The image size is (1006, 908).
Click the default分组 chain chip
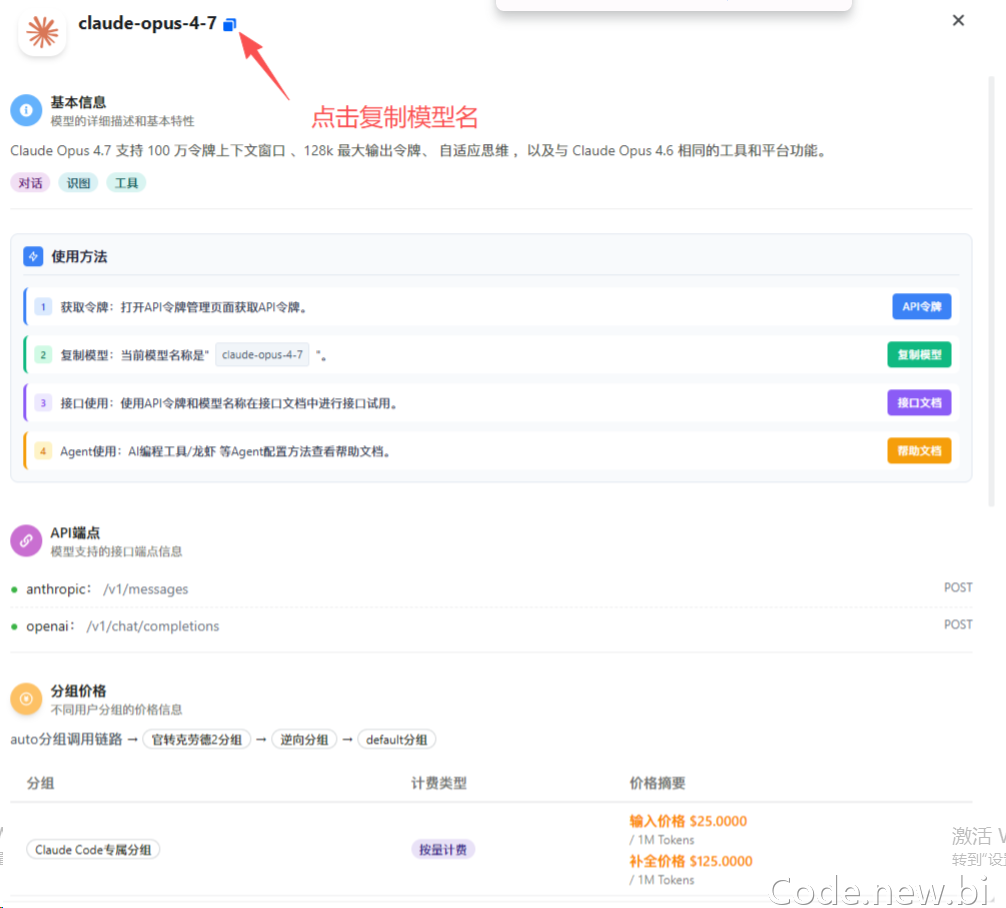pos(396,740)
